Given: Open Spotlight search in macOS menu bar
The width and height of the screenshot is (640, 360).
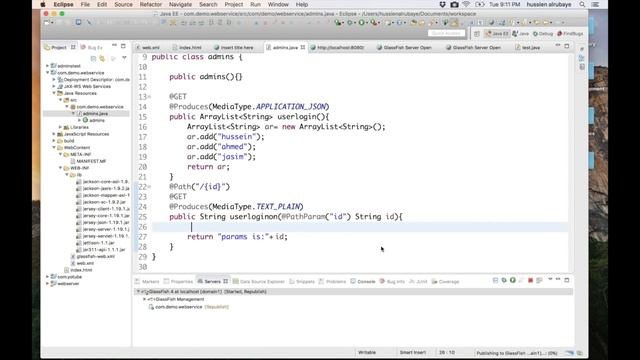Looking at the screenshot, I should coord(582,4).
